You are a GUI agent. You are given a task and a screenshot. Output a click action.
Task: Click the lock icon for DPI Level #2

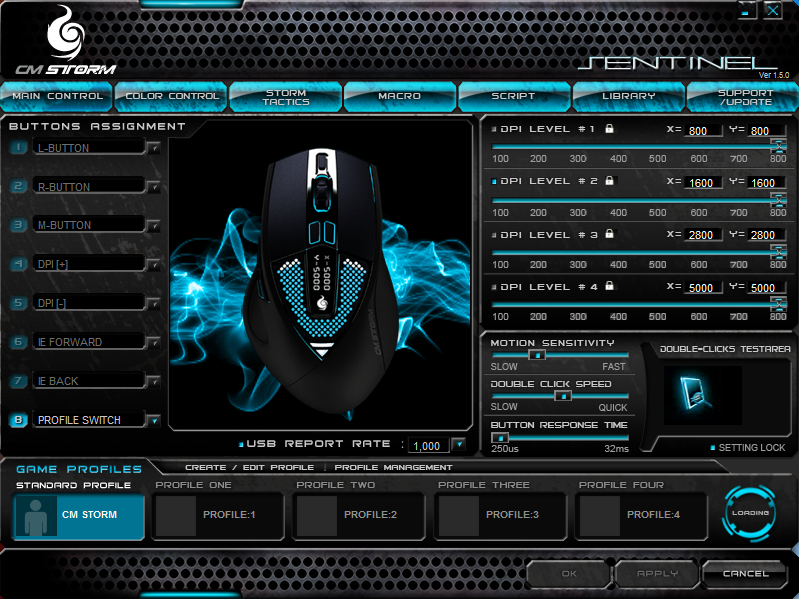tap(609, 180)
